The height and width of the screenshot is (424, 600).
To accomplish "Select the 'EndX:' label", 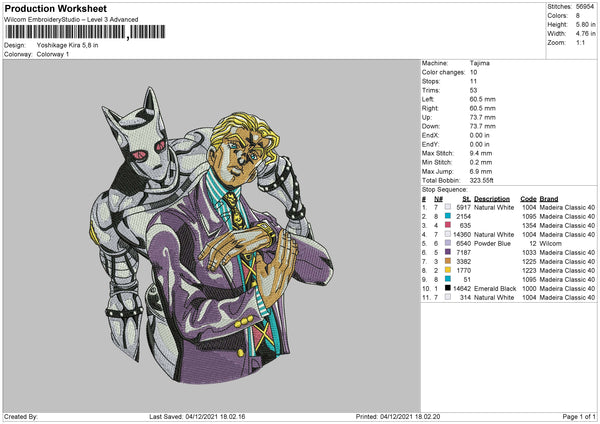I will [431, 135].
